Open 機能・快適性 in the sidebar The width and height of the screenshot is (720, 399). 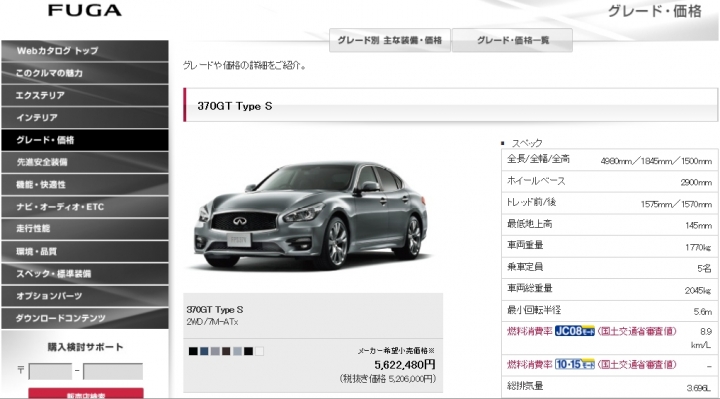[x=85, y=185]
